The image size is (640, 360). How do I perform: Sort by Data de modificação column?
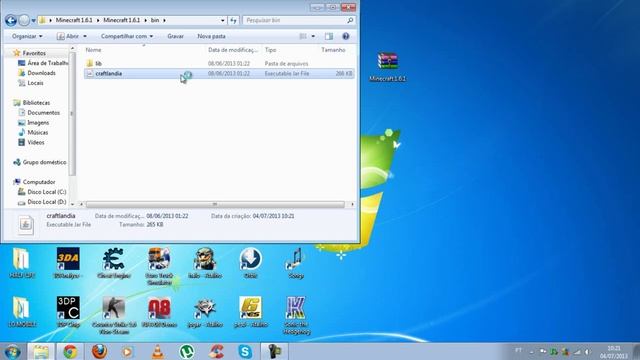[x=233, y=50]
